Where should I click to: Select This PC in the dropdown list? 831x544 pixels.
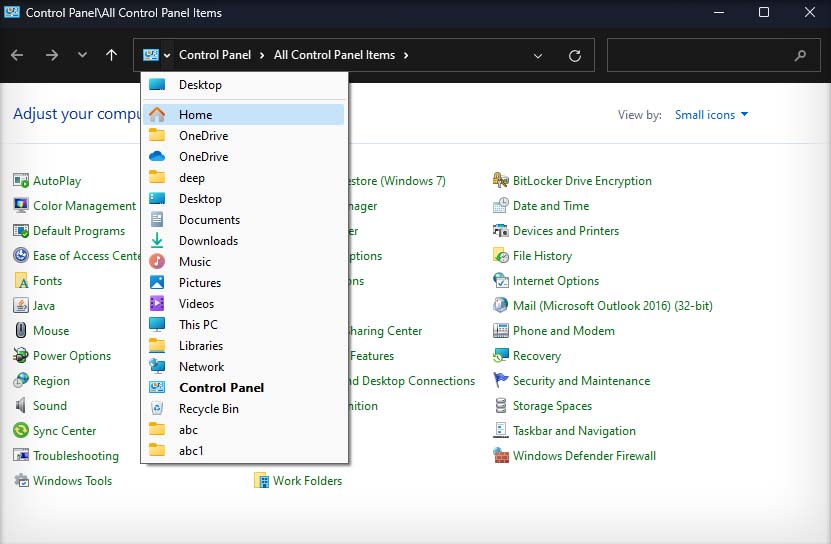244,324
